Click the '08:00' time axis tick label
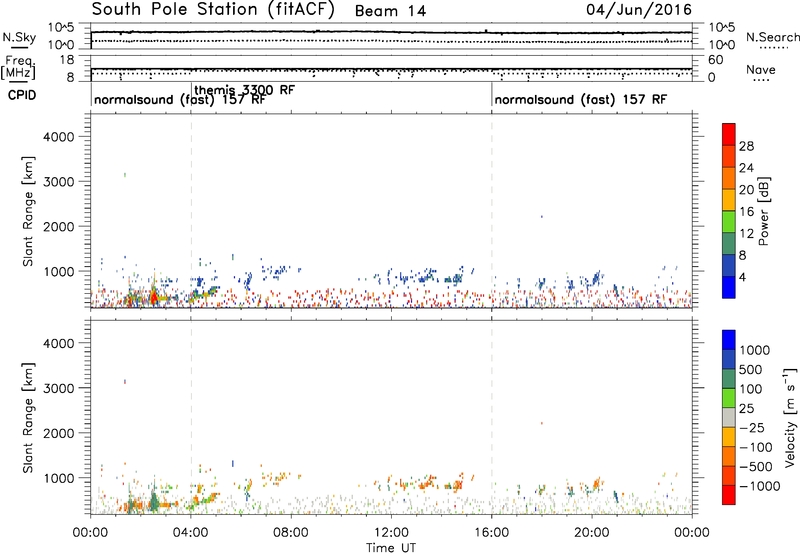The image size is (800, 554). pyautogui.click(x=291, y=533)
